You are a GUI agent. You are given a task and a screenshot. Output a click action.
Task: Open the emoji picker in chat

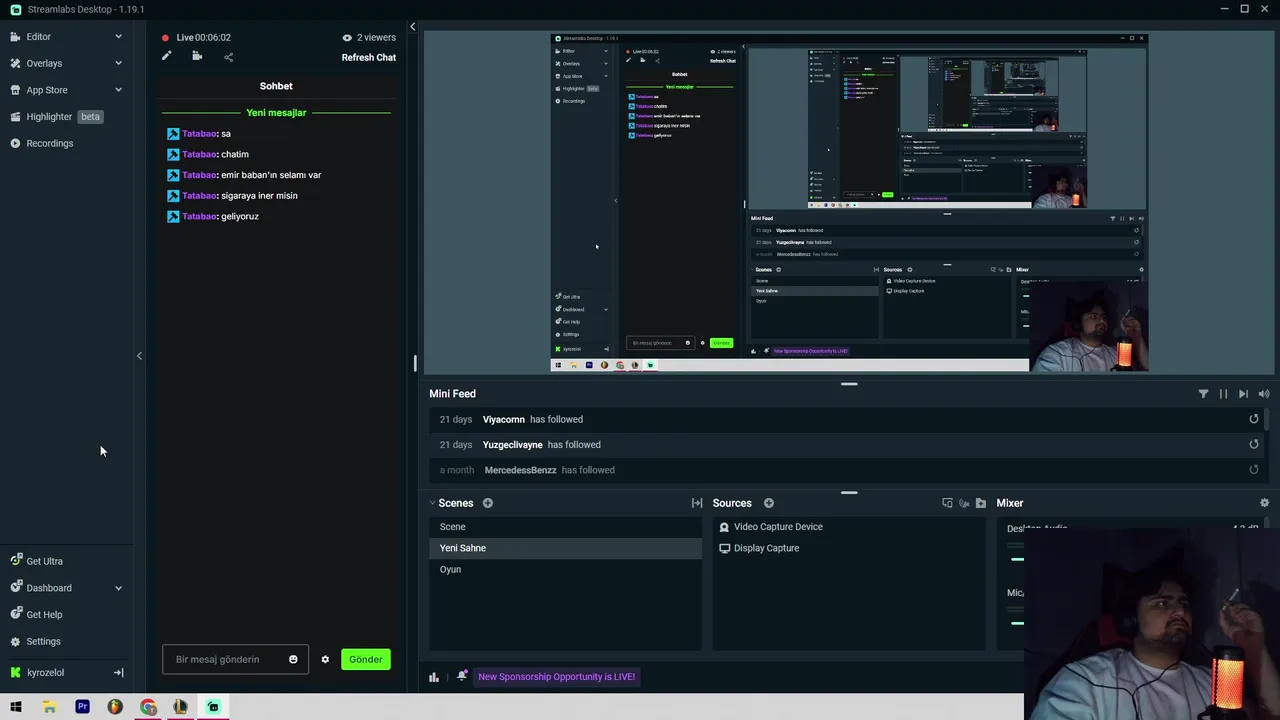(293, 659)
